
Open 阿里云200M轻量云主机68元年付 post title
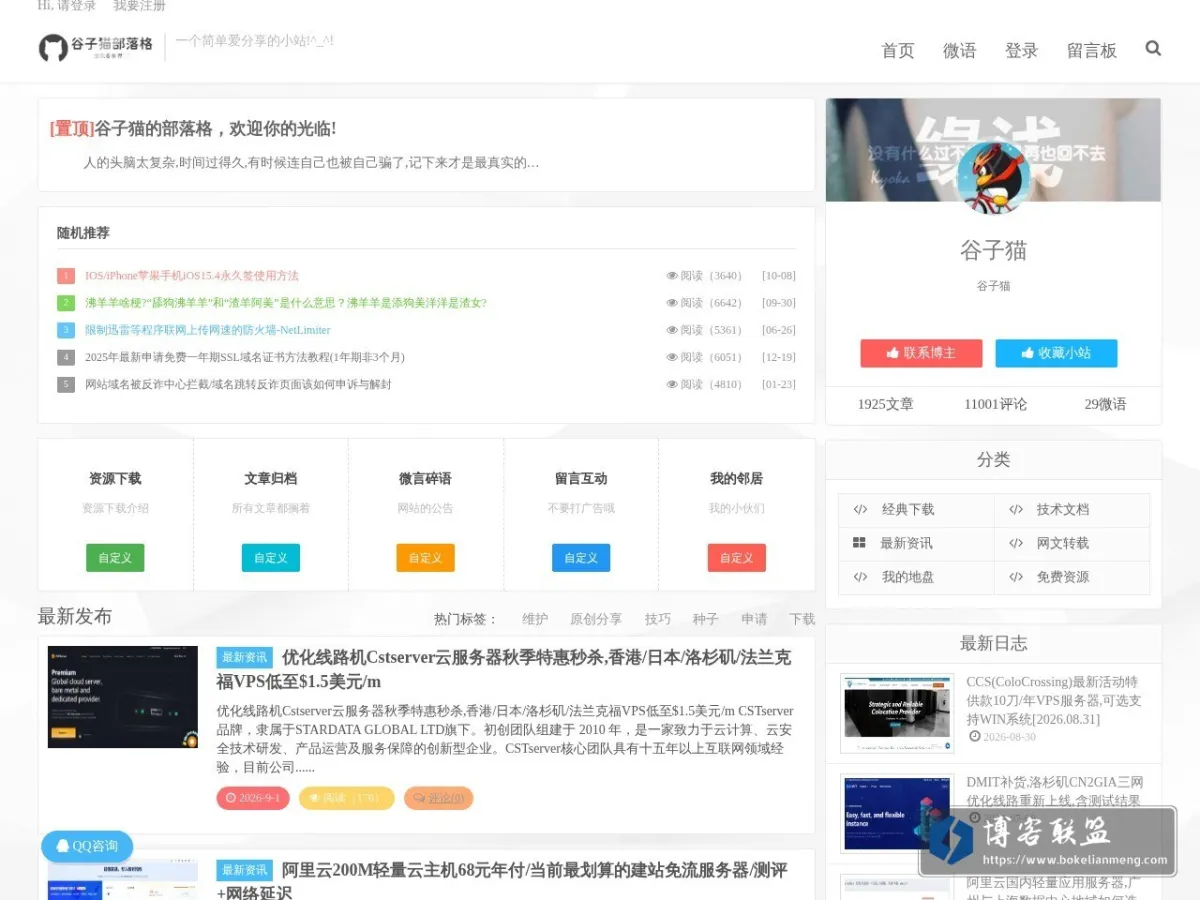502,881
